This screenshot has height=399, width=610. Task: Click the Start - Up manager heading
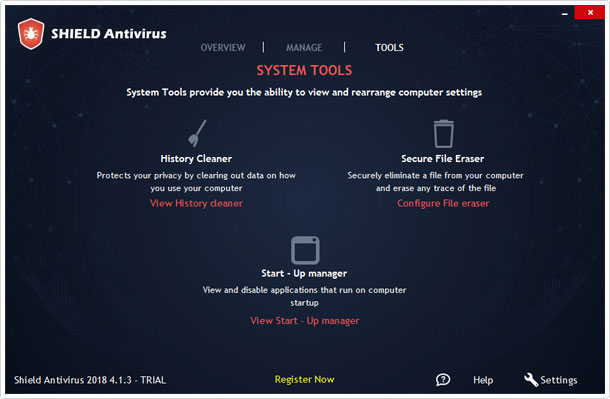(x=304, y=273)
